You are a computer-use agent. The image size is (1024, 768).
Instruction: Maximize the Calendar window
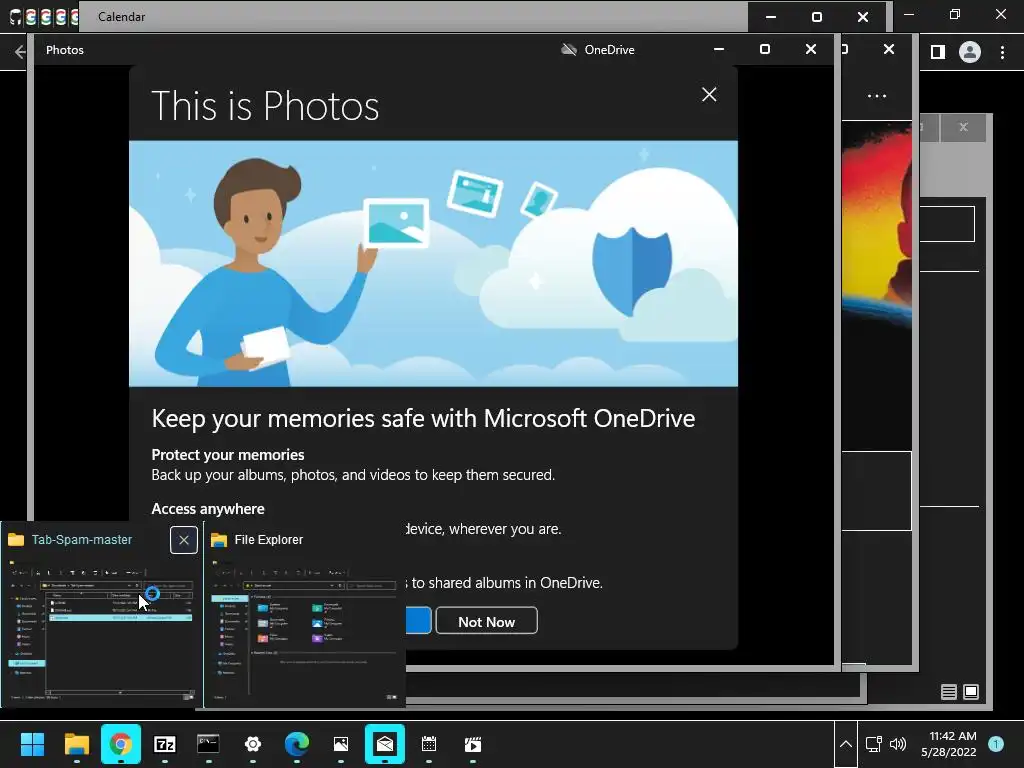[817, 17]
